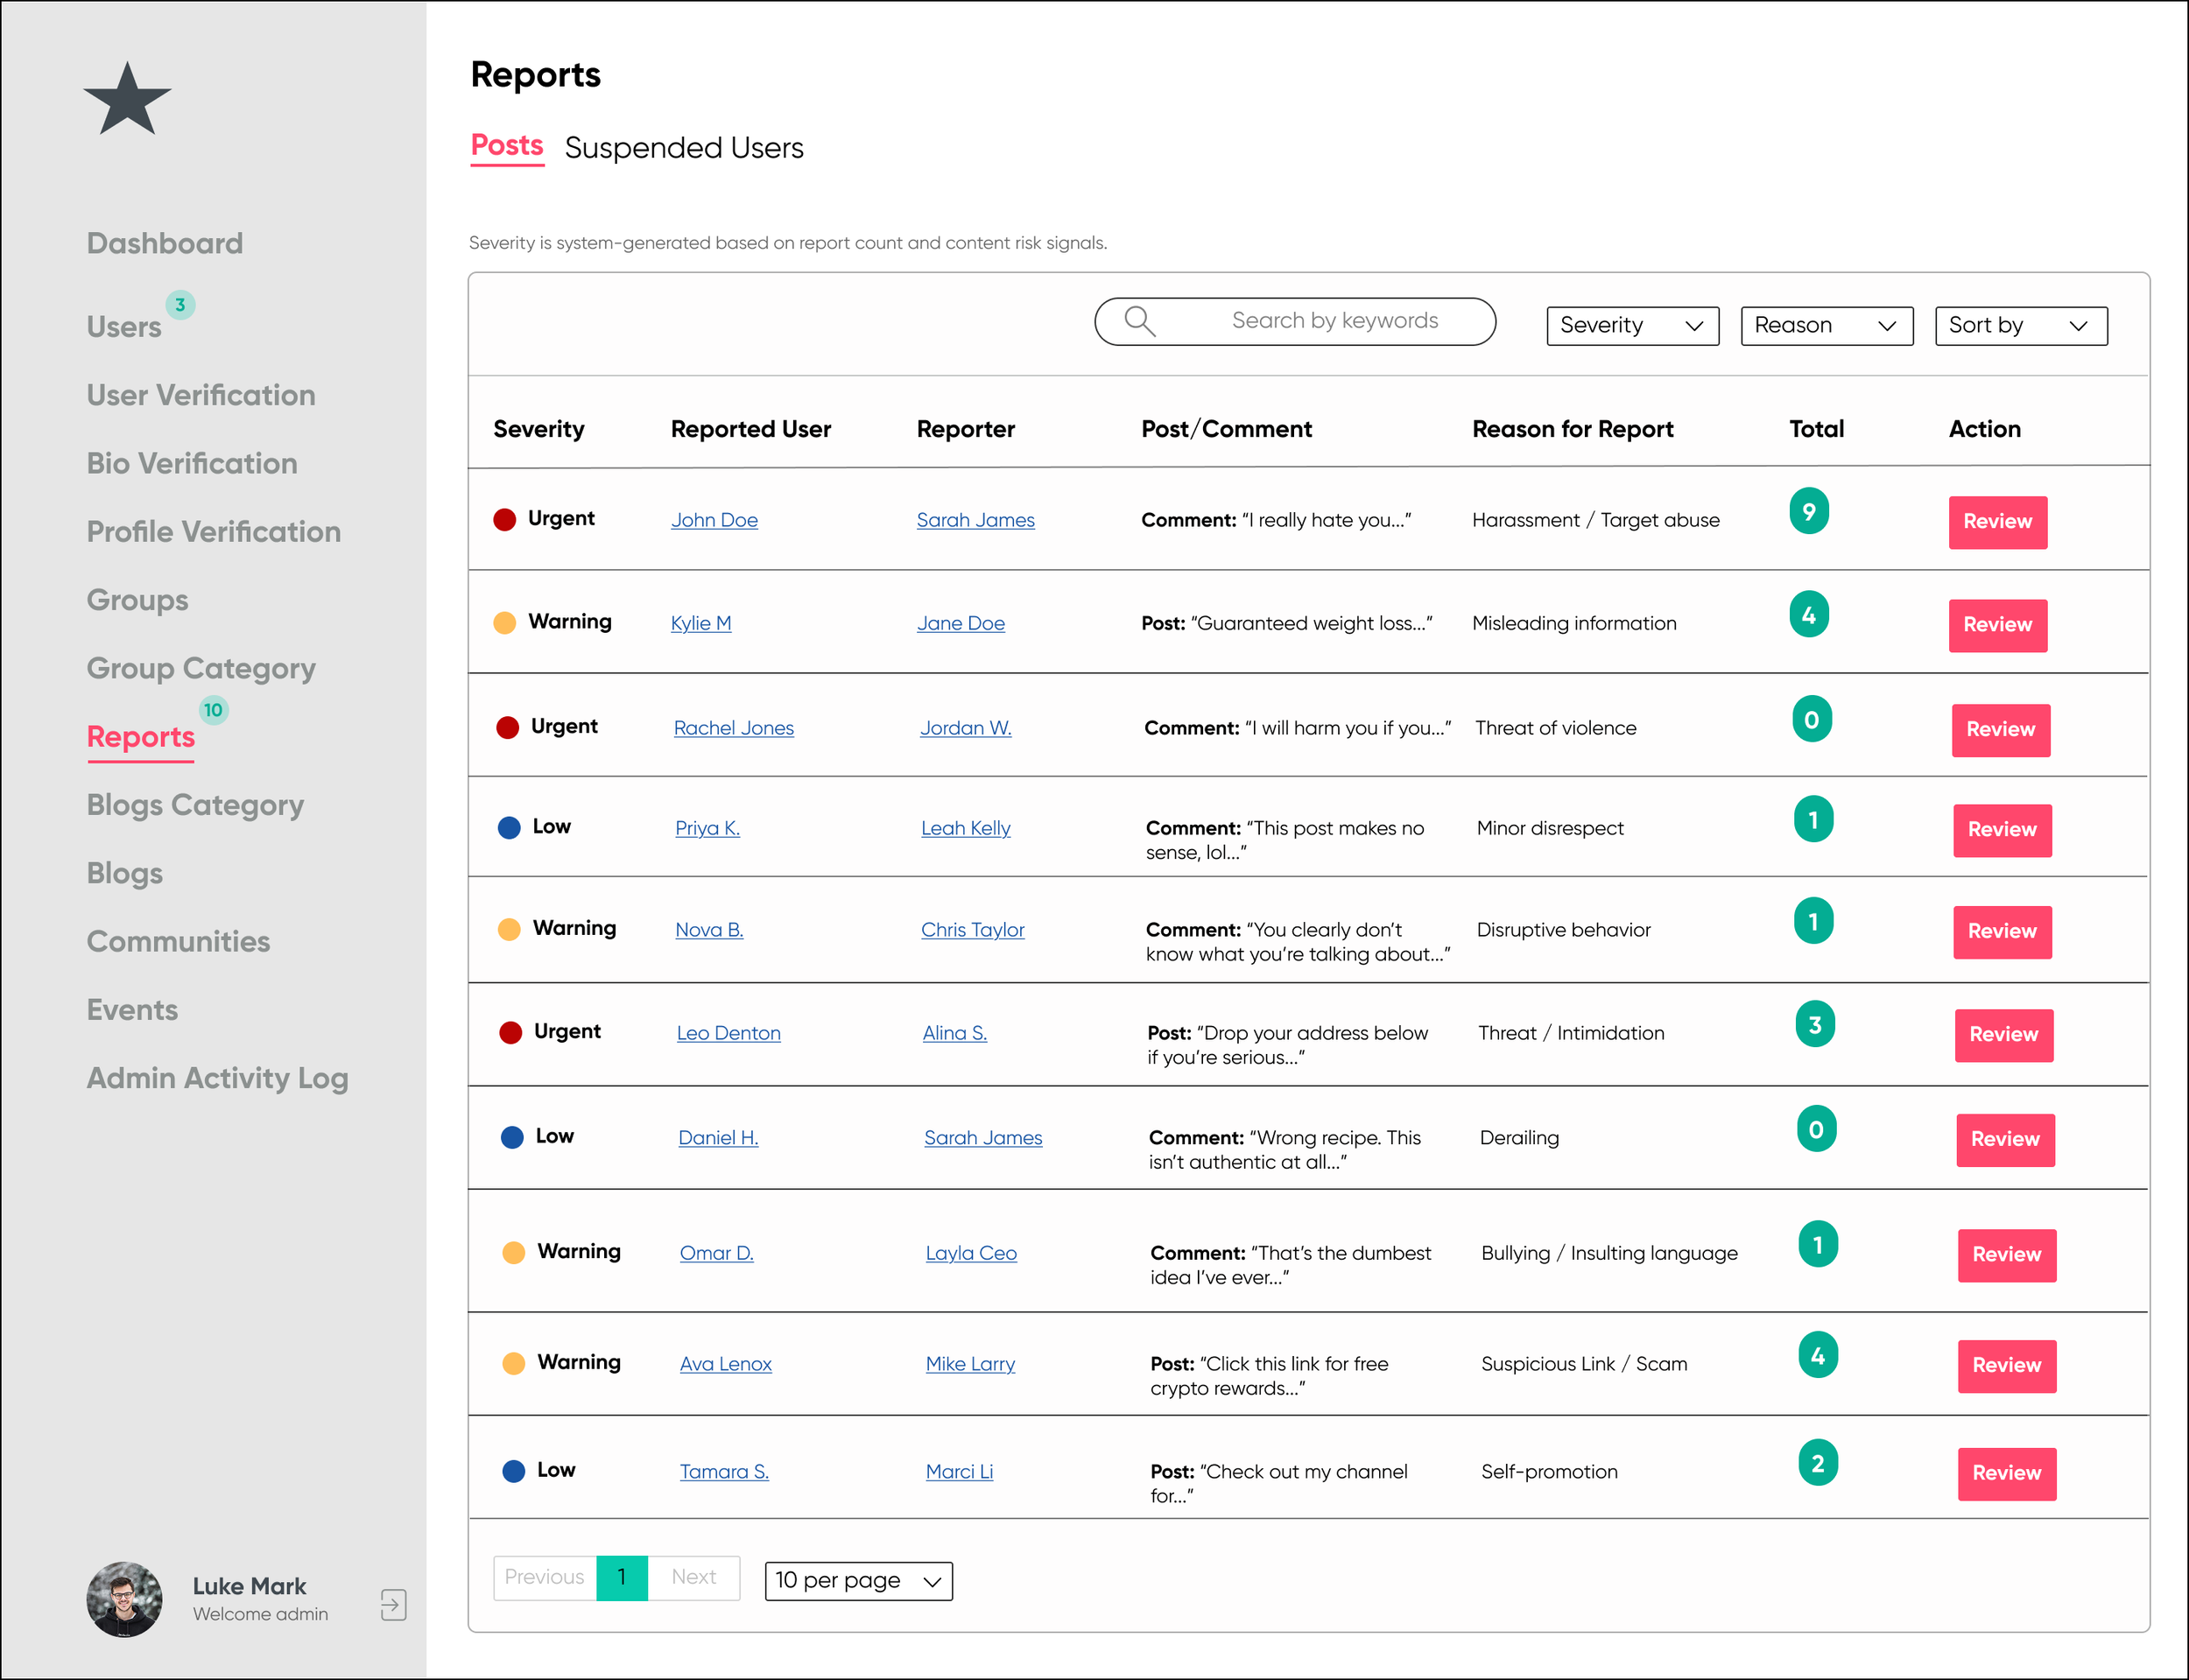The image size is (2189, 1680).
Task: Click the magnifying glass search icon
Action: [1139, 321]
